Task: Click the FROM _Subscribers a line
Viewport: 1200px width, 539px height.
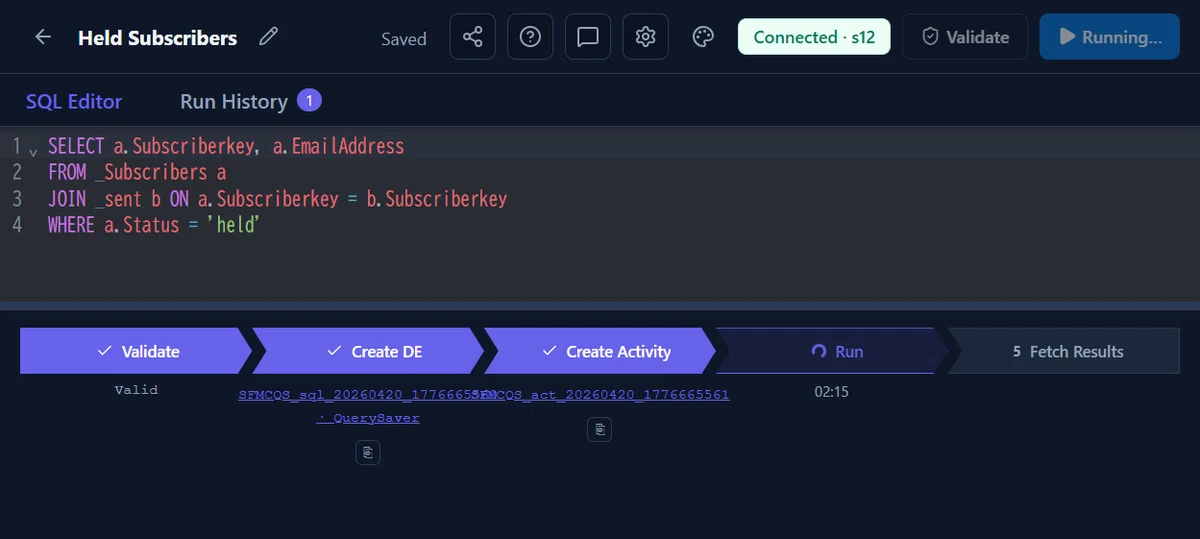Action: point(137,172)
